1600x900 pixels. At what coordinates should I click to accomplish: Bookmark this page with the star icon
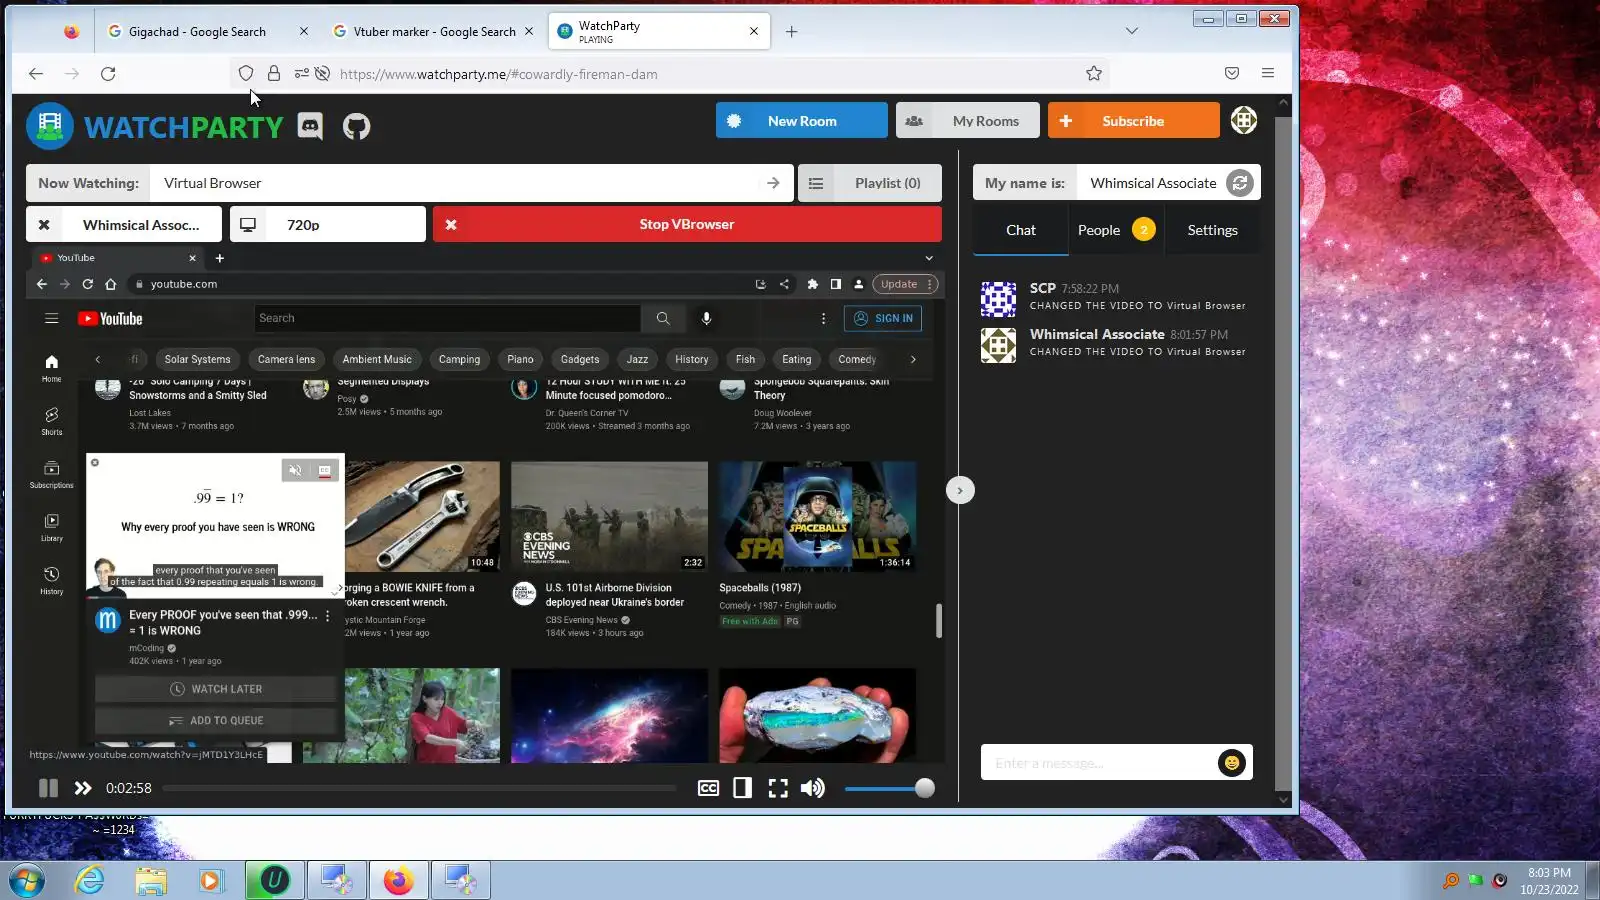coord(1094,73)
